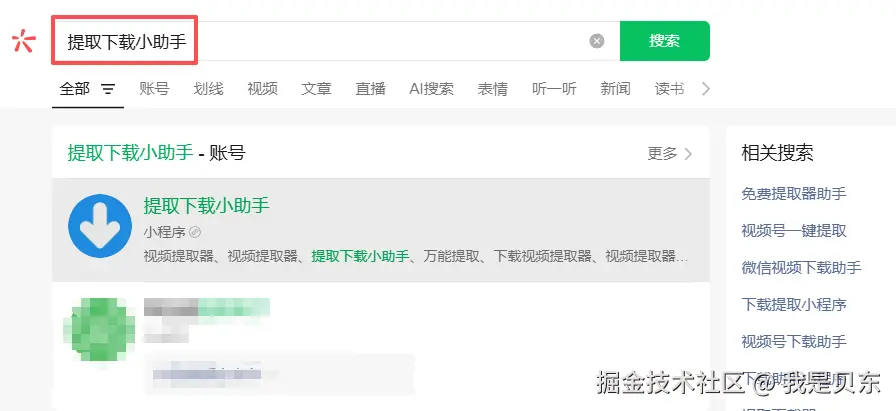This screenshot has width=896, height=411.
Task: Switch to the 读书 tab
Action: tap(669, 89)
